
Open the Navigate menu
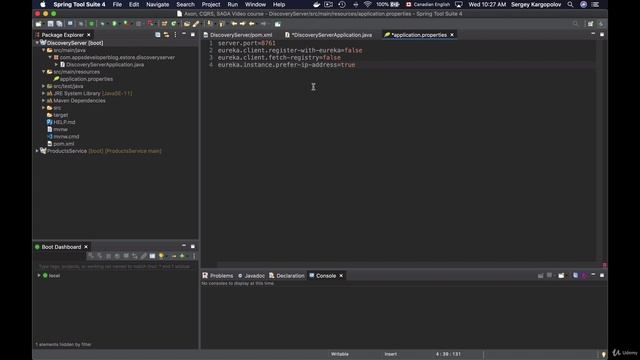(158, 4)
